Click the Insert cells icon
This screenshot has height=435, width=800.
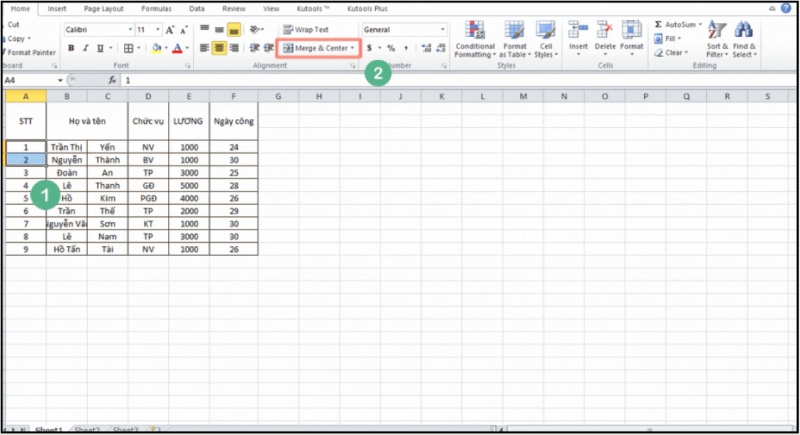point(578,30)
